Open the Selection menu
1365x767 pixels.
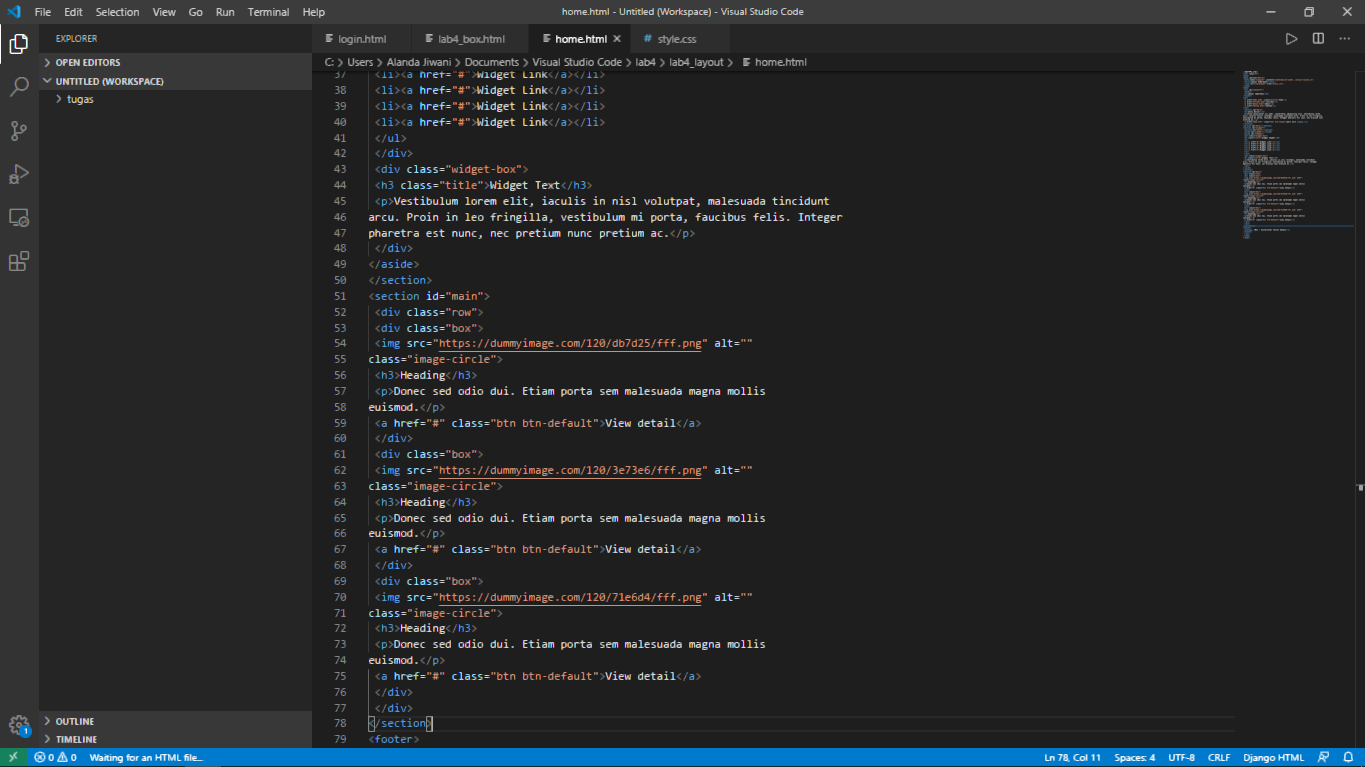tap(117, 12)
